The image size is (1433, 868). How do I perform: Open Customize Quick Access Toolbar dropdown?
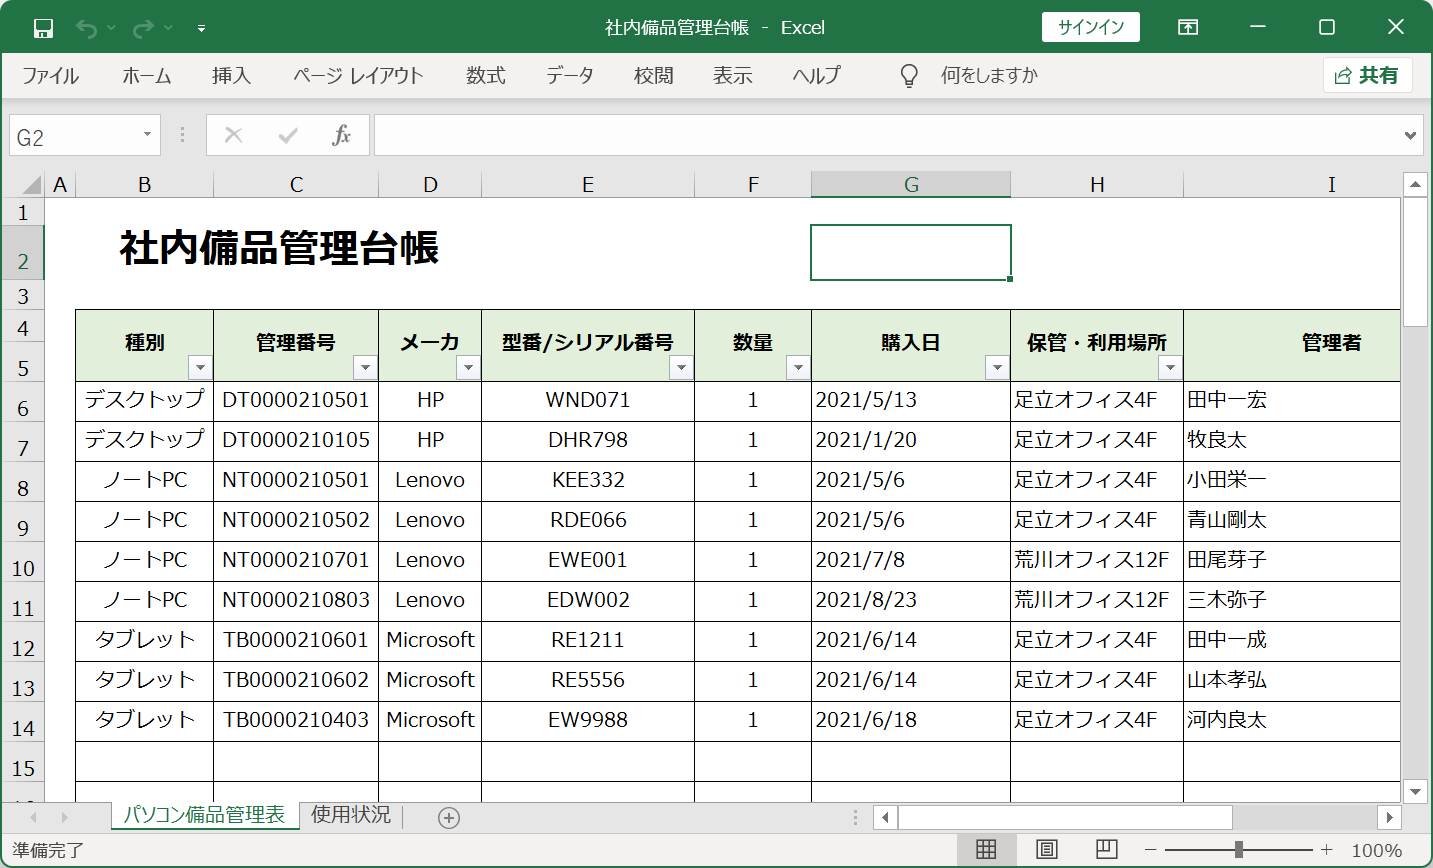click(x=201, y=28)
